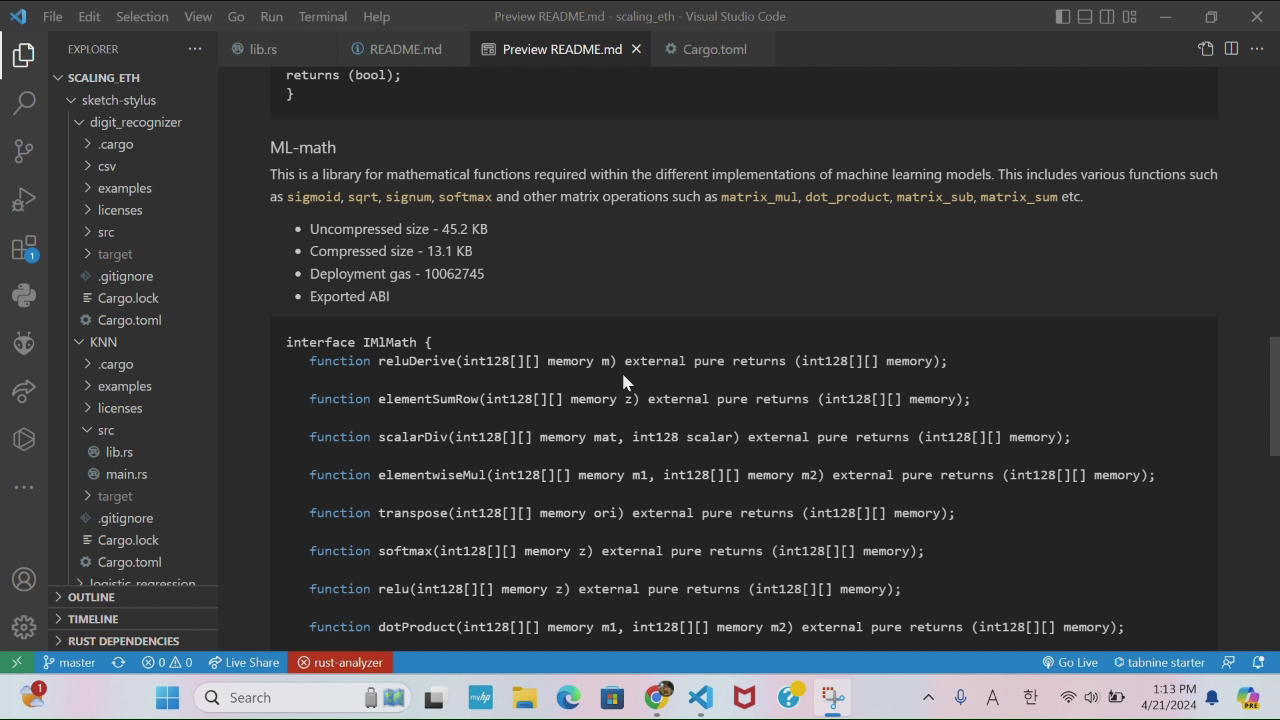Toggle the secondary side bar
This screenshot has width=1280, height=720.
coord(1107,16)
